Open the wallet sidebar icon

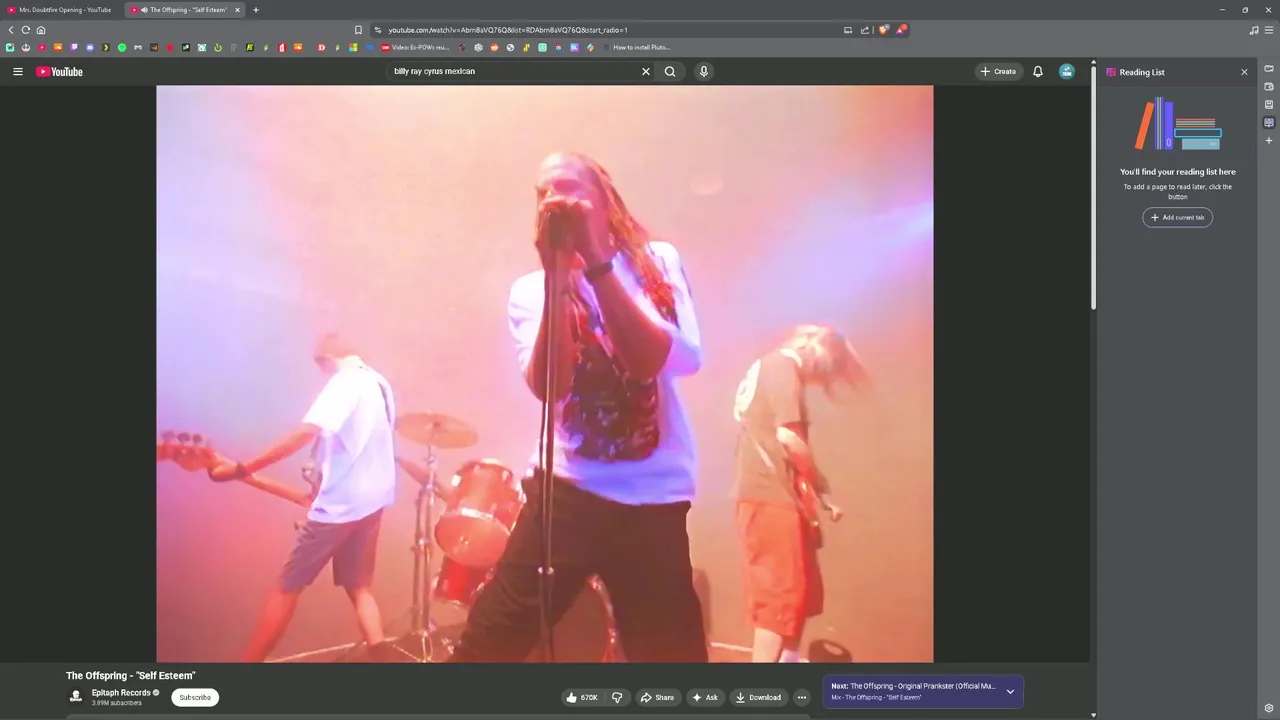point(1269,87)
